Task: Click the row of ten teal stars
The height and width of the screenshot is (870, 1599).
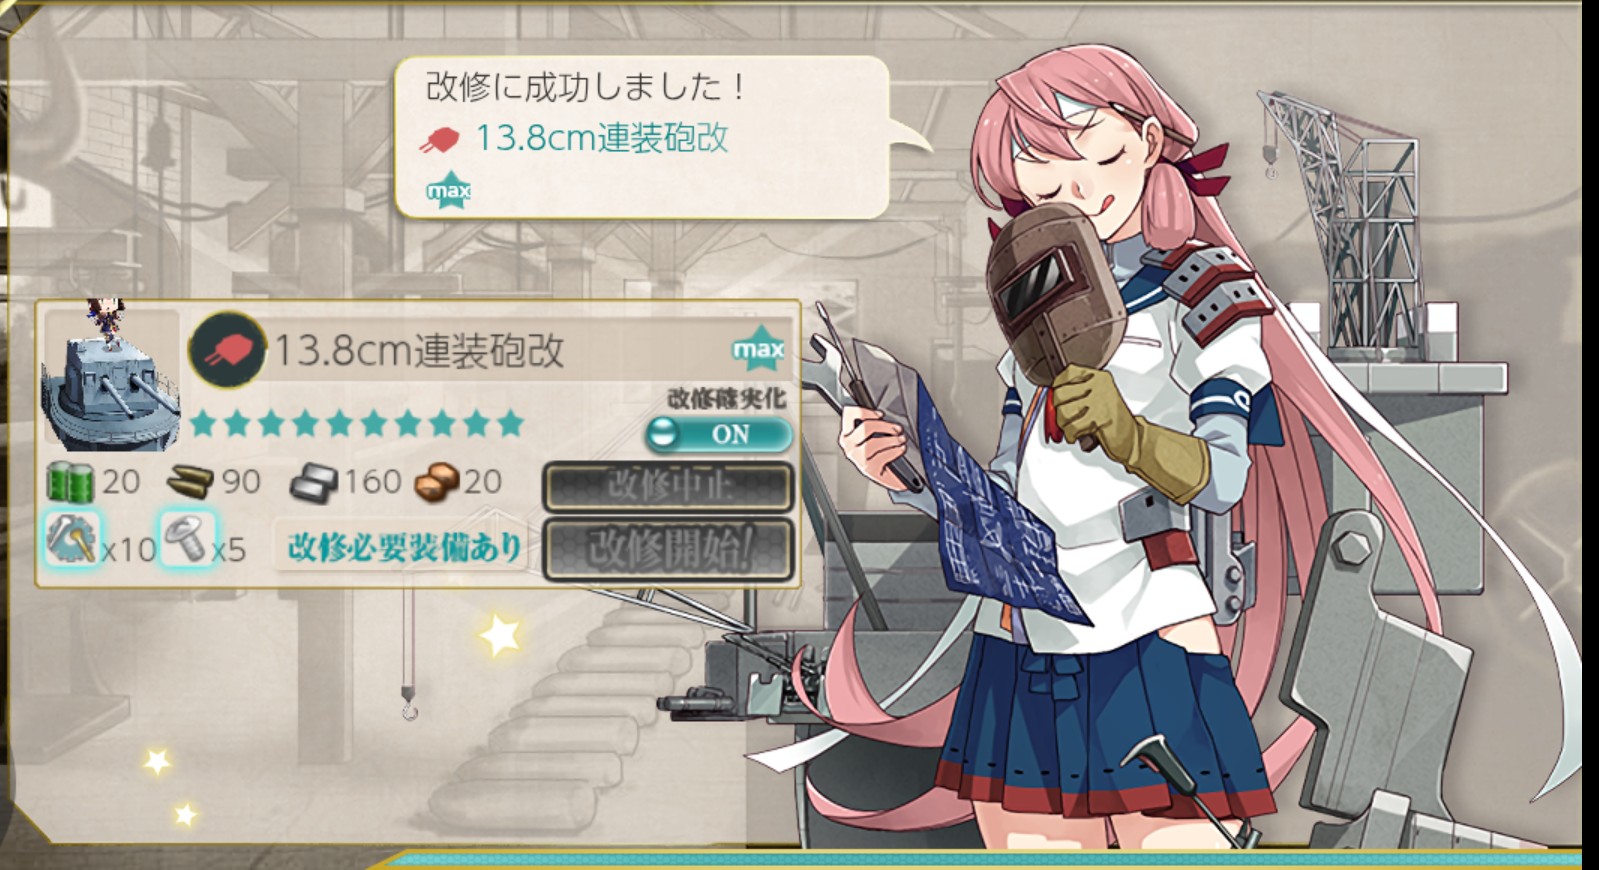Action: point(357,423)
